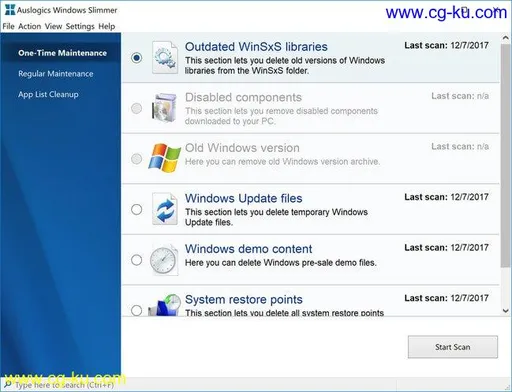The image size is (512, 392).
Task: Click description 'remove disabled components downloaded to your PC'
Action: tap(281, 116)
